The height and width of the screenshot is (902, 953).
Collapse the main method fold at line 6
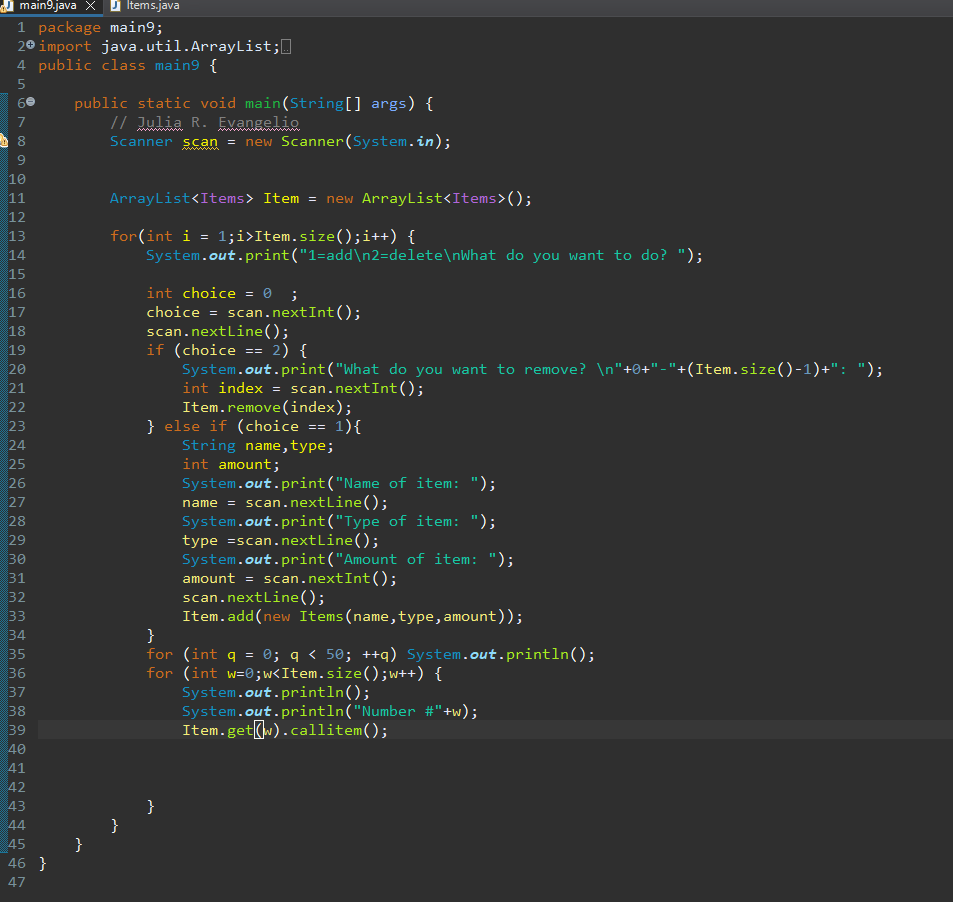tap(30, 100)
